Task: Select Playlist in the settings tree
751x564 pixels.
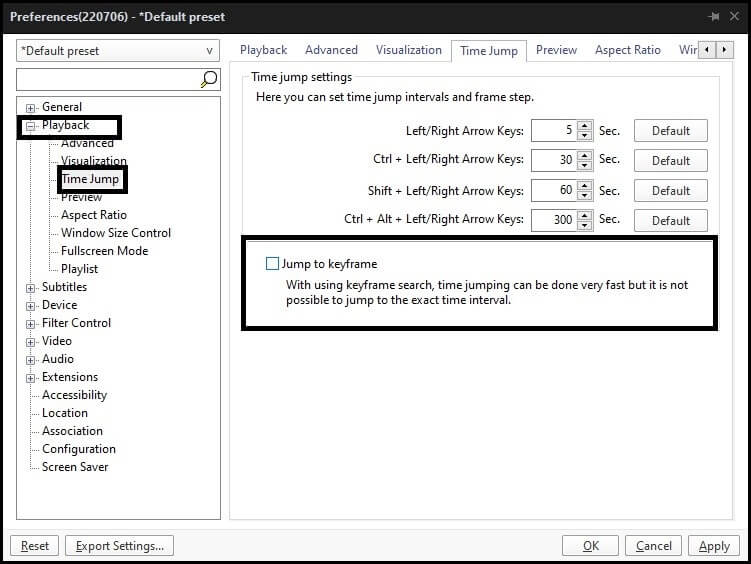Action: (x=80, y=269)
